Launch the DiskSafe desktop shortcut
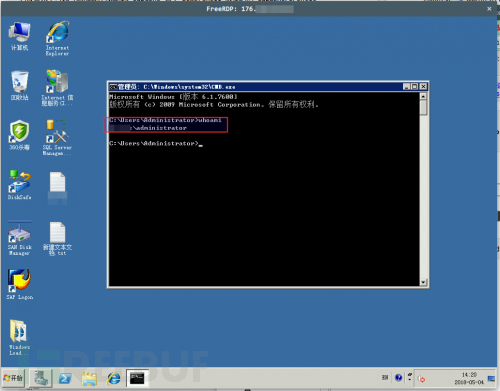500x391 pixels. [x=20, y=185]
